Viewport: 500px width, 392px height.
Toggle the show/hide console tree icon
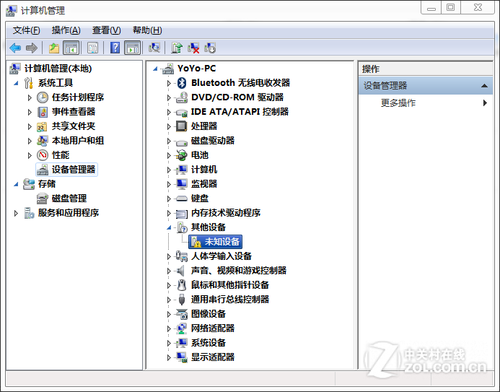pos(71,48)
